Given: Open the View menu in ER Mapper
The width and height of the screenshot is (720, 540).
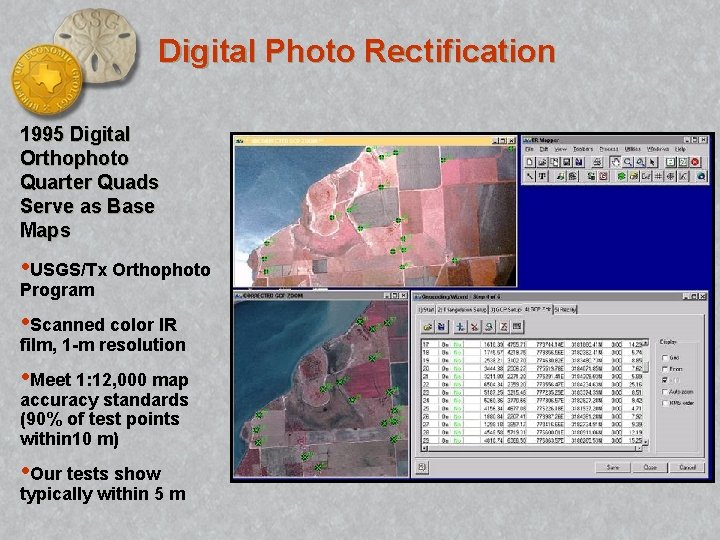Looking at the screenshot, I should pos(561,149).
